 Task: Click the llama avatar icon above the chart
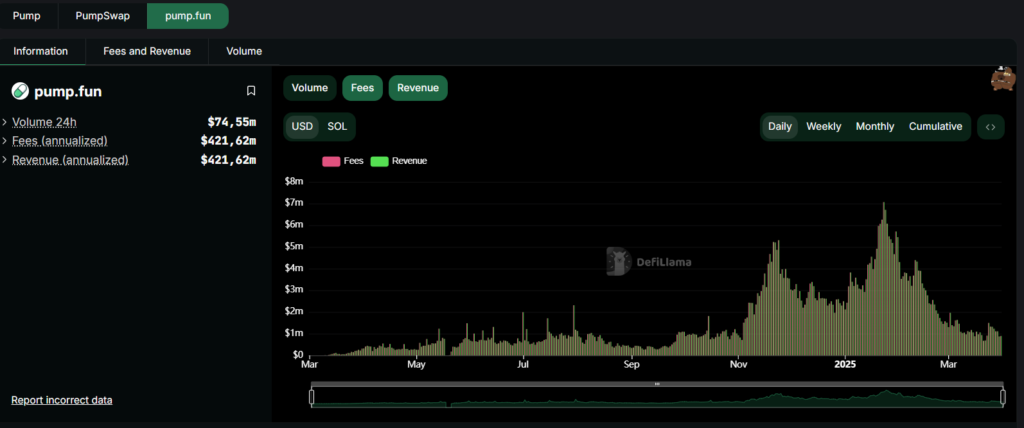pos(1001,78)
